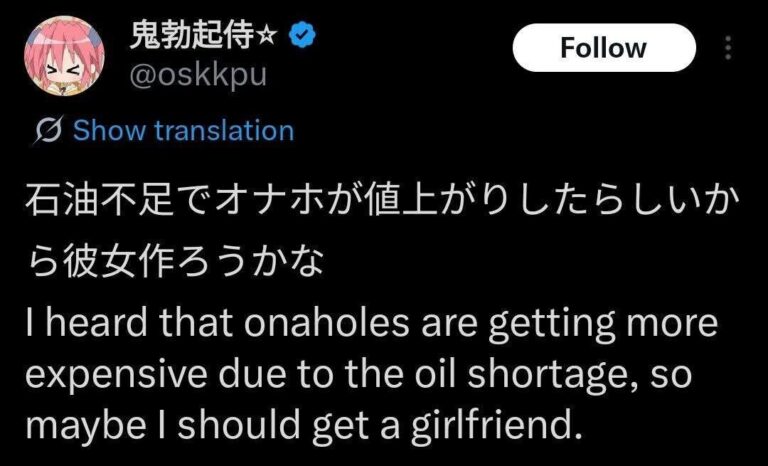768x466 pixels.
Task: Open the @oskkpu handle profile link
Action: click(199, 75)
